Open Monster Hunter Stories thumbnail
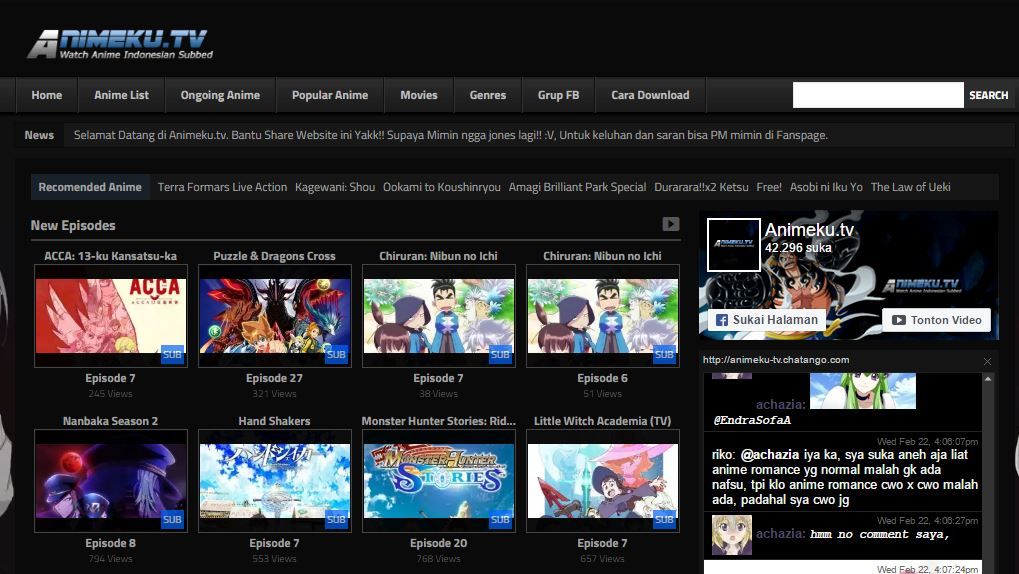This screenshot has height=574, width=1019. point(439,481)
